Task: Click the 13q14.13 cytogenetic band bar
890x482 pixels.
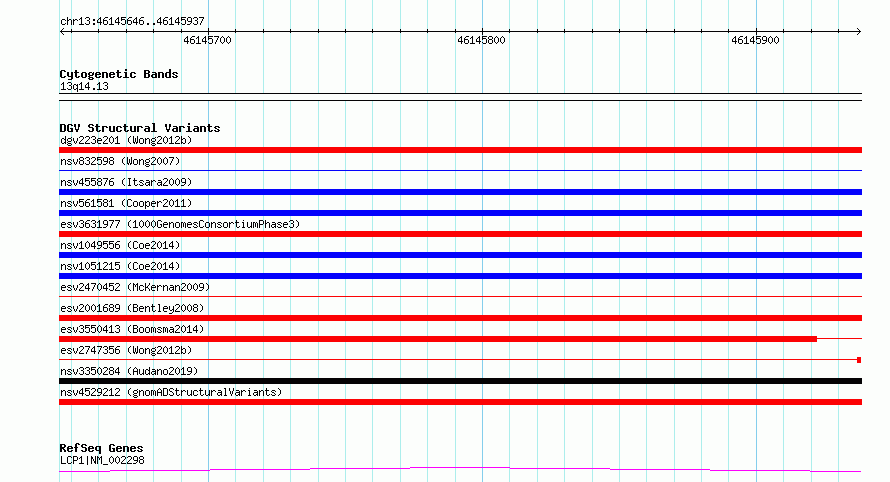Action: coord(460,97)
